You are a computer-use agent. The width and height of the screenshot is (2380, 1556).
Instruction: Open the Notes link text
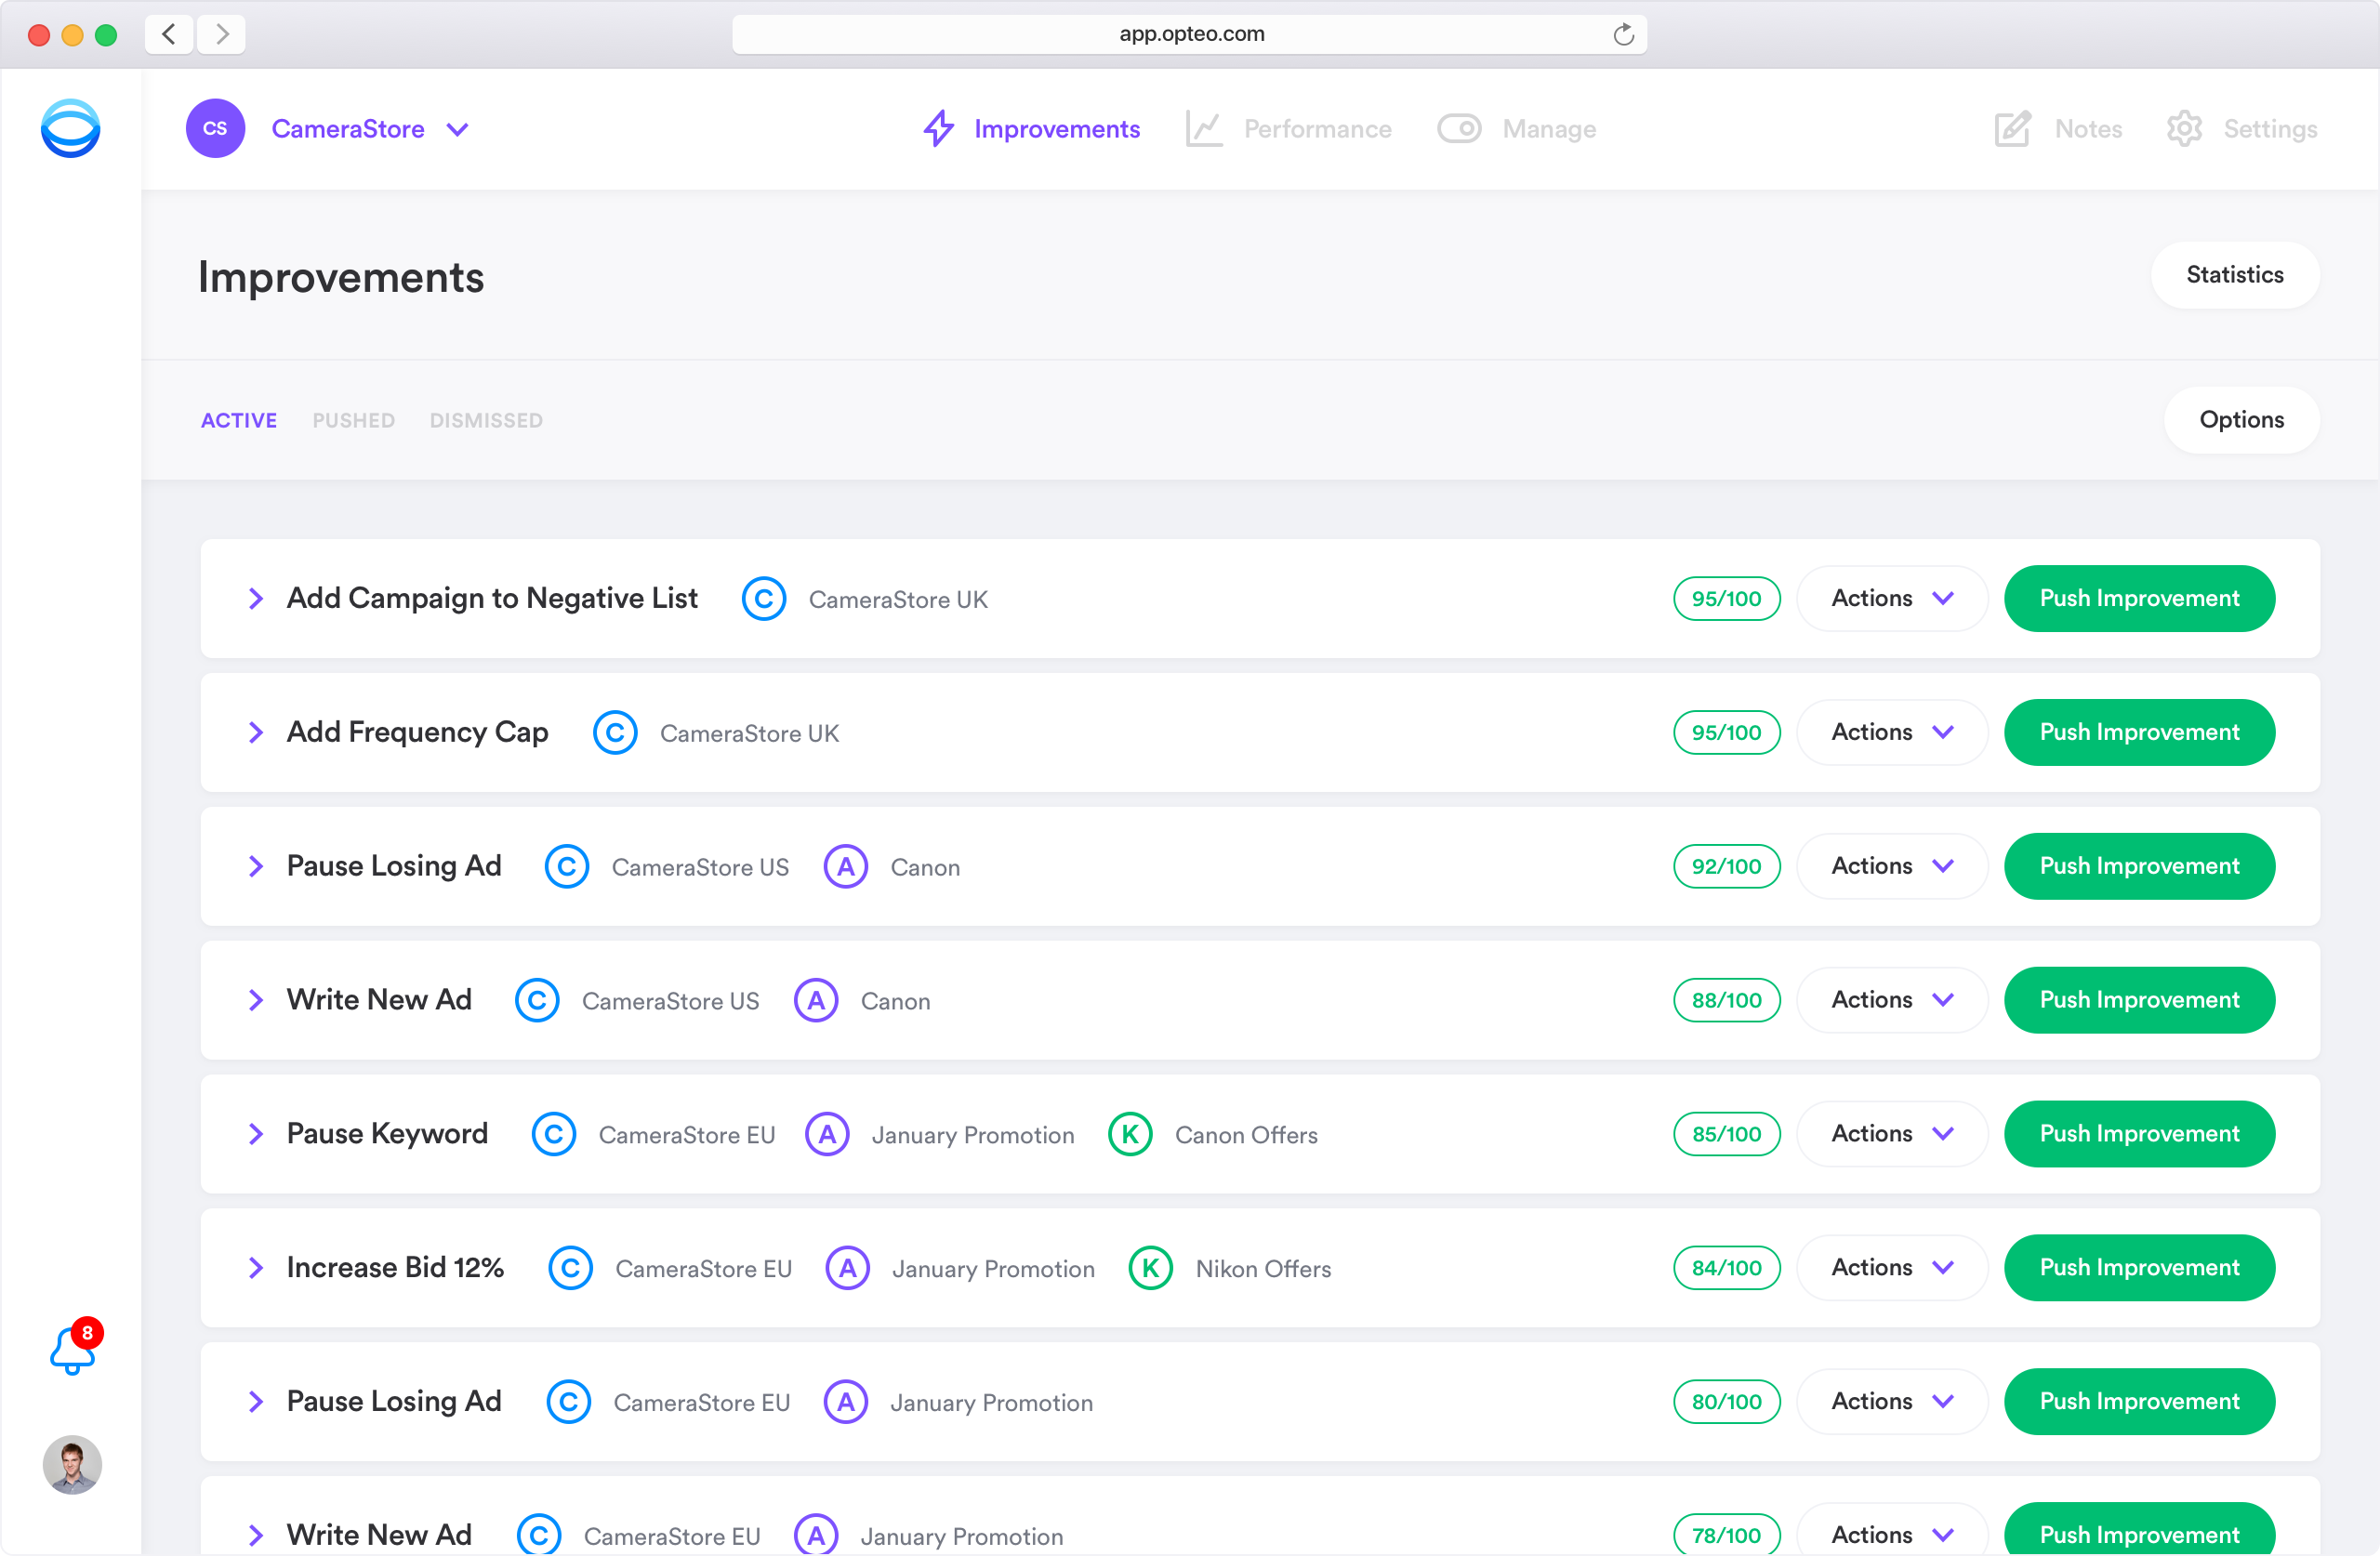tap(2088, 129)
